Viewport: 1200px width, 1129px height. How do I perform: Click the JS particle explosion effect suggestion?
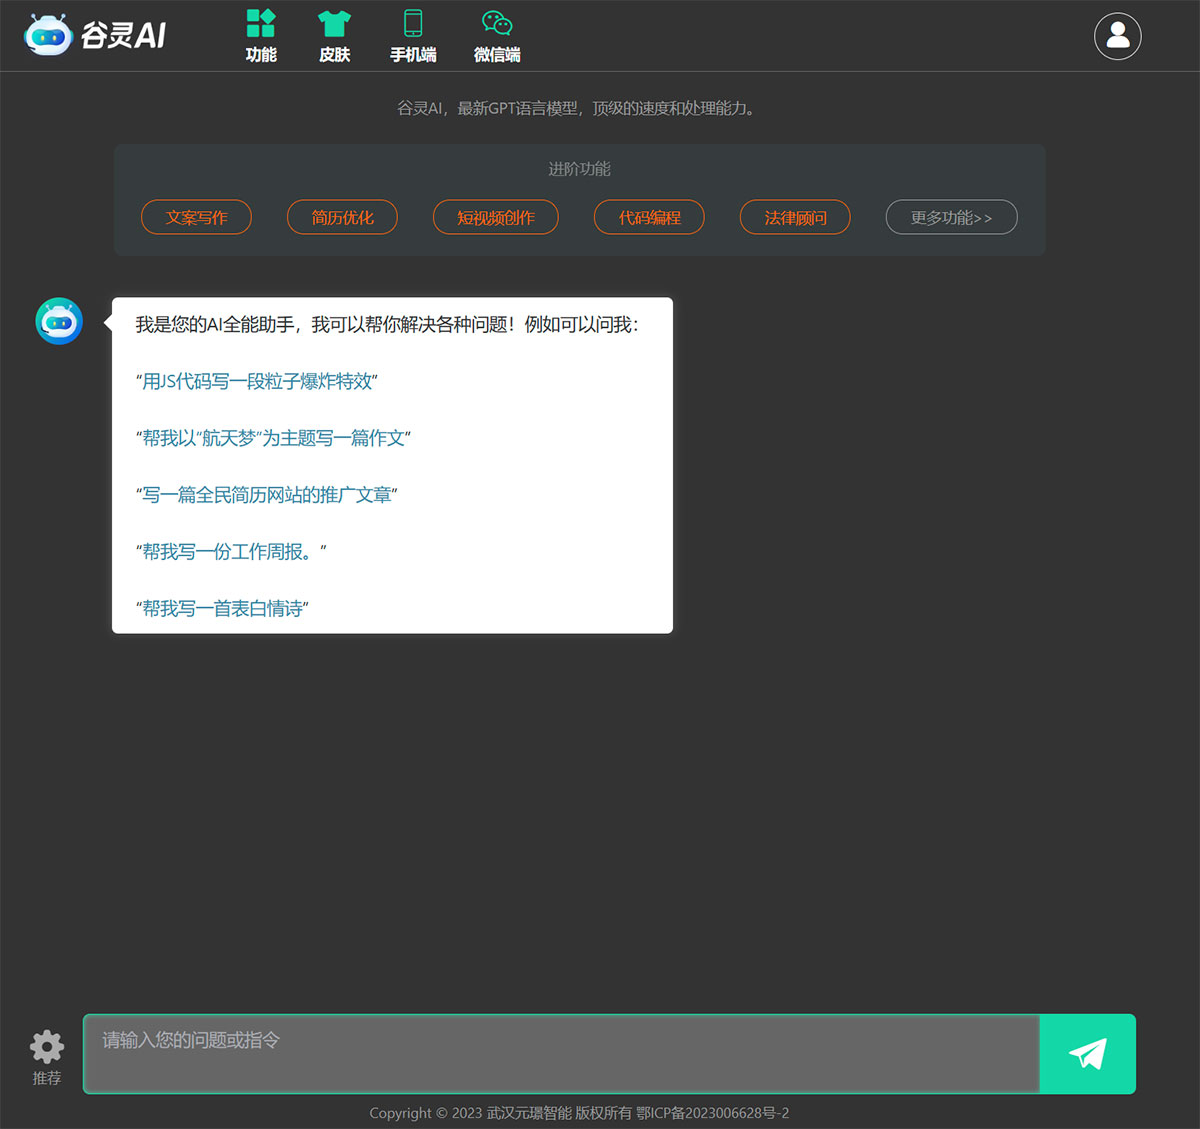click(x=256, y=381)
